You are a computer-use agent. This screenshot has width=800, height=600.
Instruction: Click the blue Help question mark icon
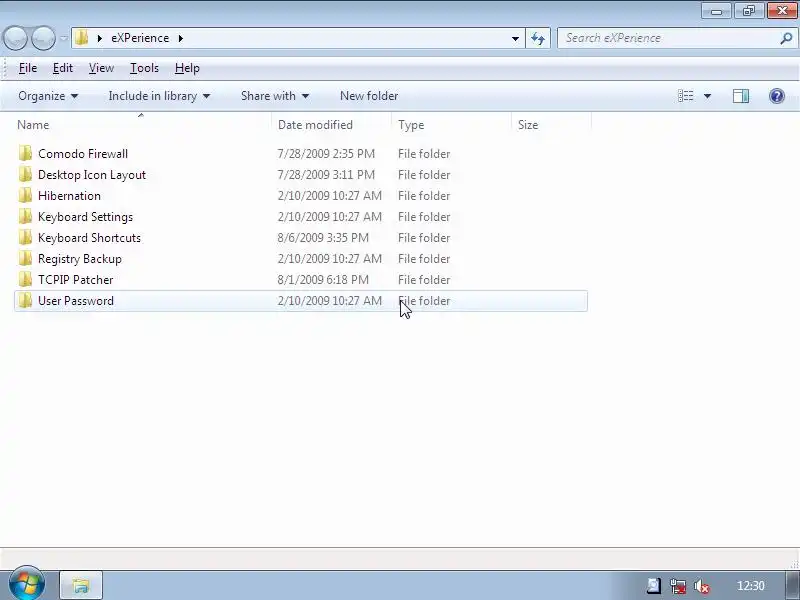[777, 96]
